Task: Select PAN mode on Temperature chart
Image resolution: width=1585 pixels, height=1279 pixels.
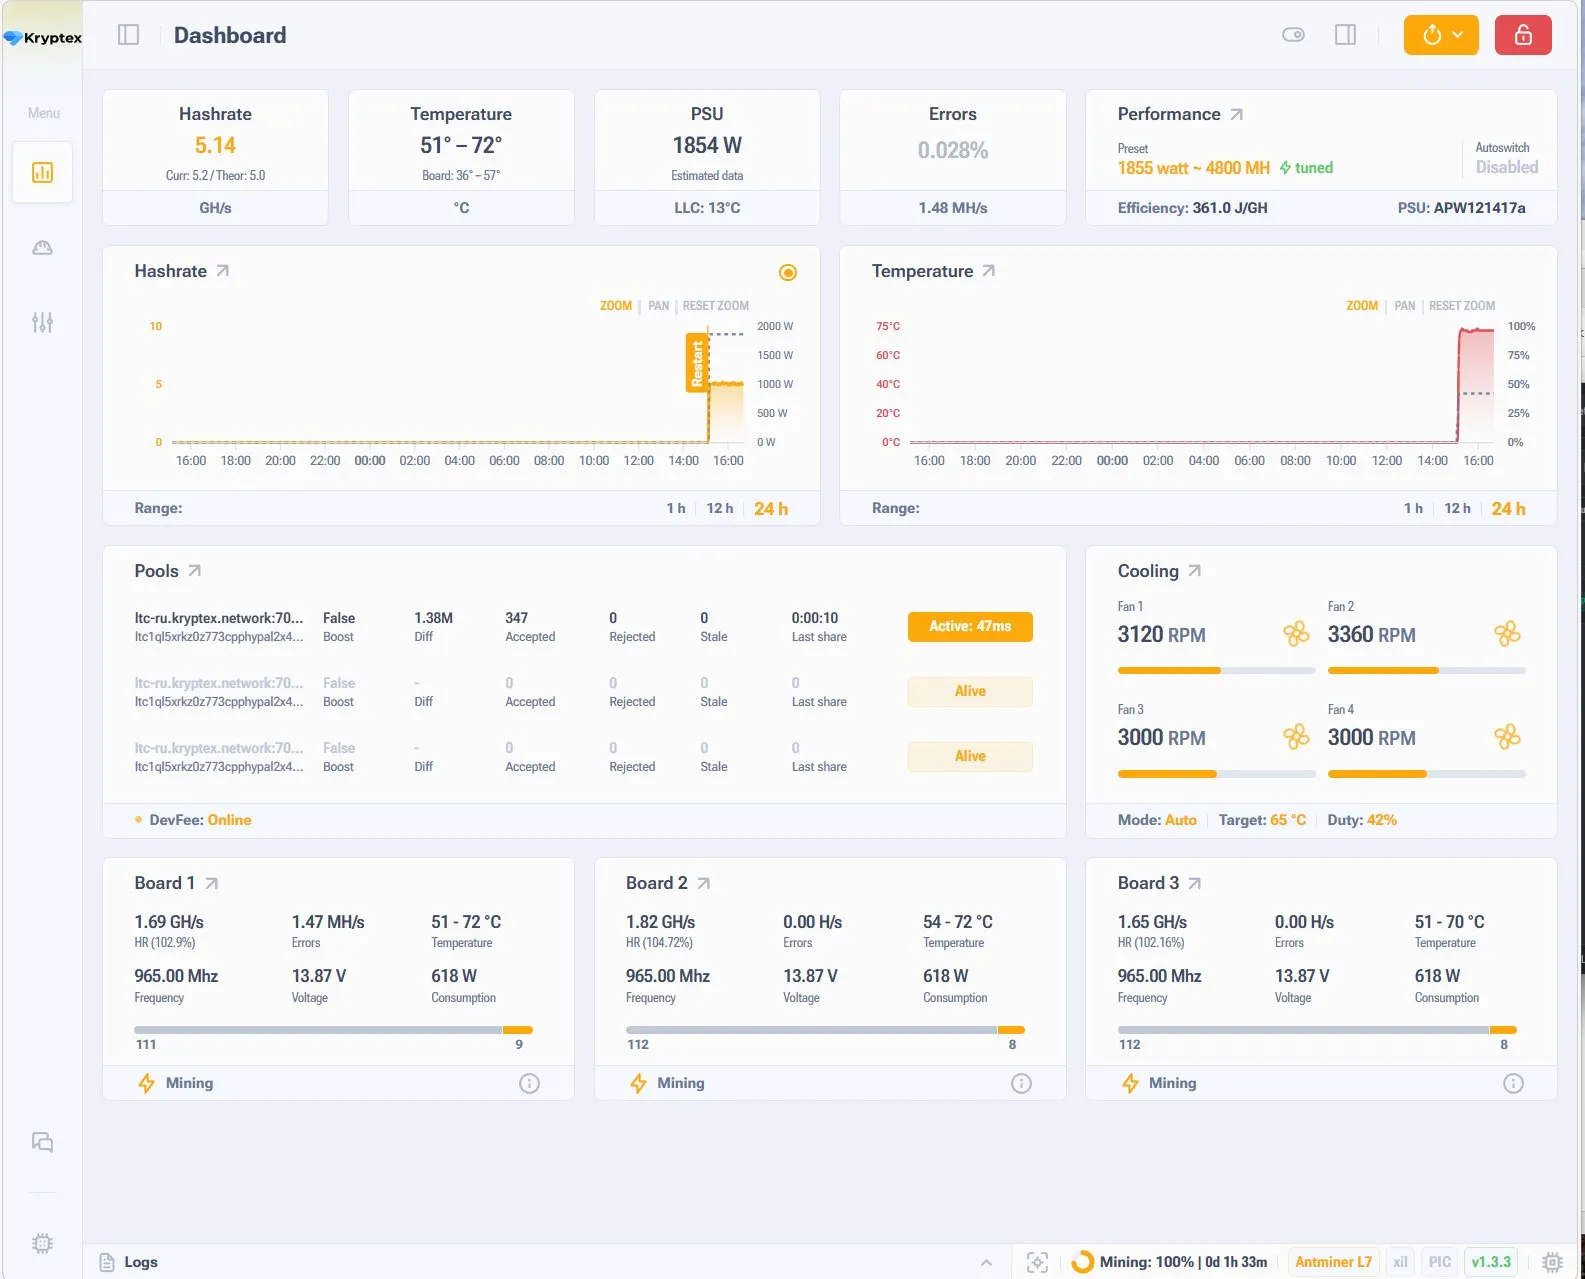Action: coord(1405,306)
